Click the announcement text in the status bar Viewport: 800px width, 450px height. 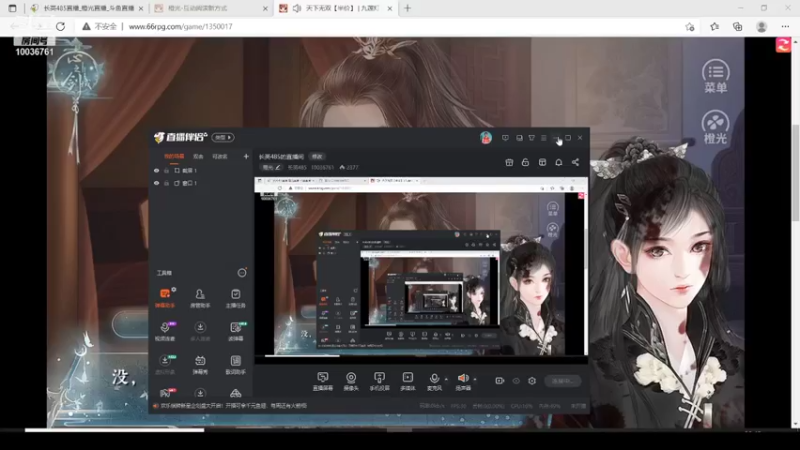point(234,406)
